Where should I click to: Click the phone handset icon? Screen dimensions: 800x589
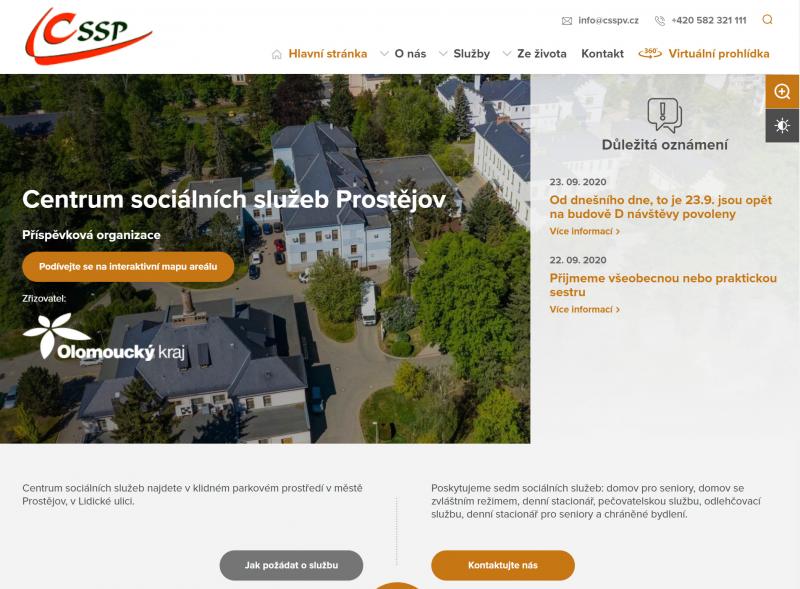point(660,21)
